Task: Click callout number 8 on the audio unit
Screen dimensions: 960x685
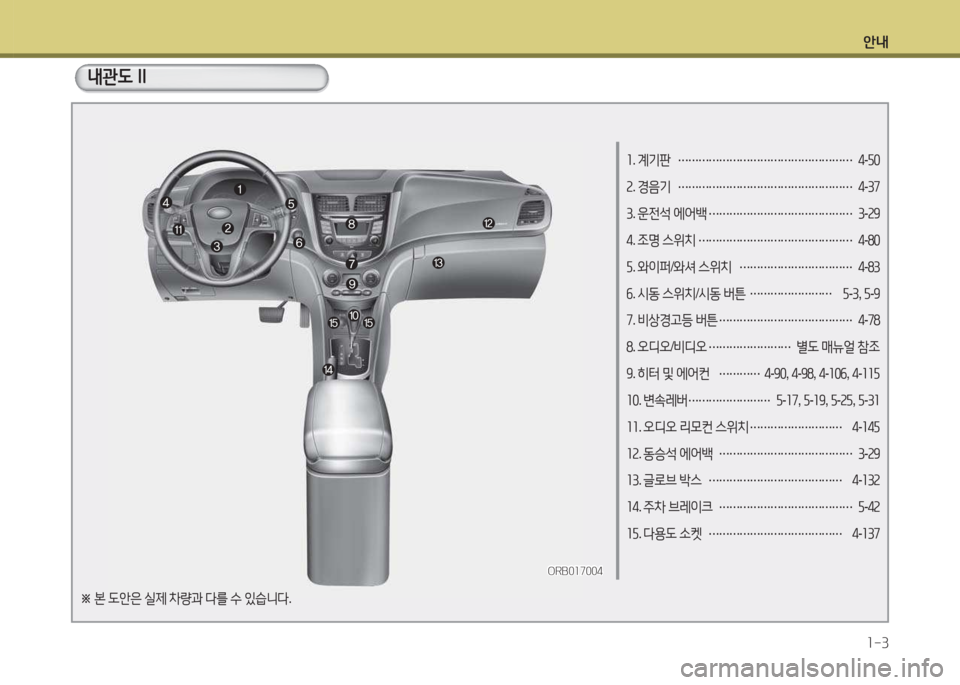Action: tap(351, 224)
